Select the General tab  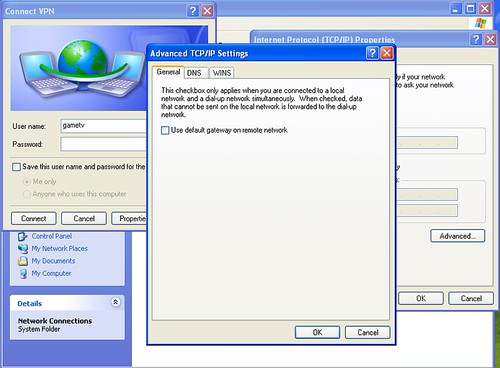(x=168, y=72)
